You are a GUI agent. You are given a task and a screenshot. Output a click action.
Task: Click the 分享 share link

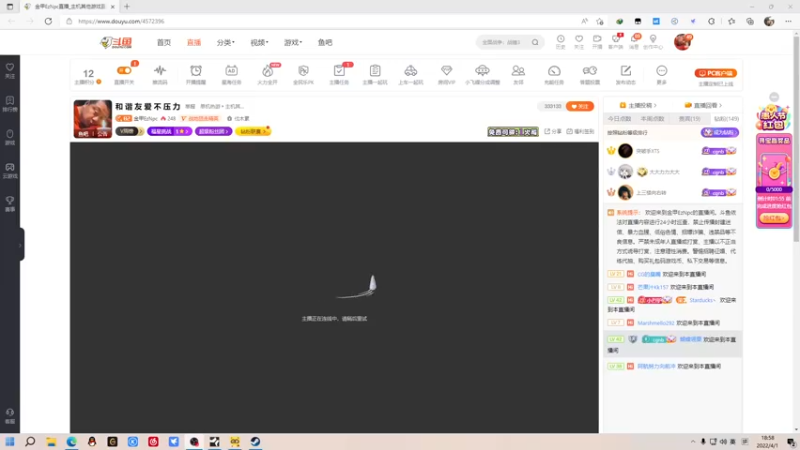click(x=553, y=131)
